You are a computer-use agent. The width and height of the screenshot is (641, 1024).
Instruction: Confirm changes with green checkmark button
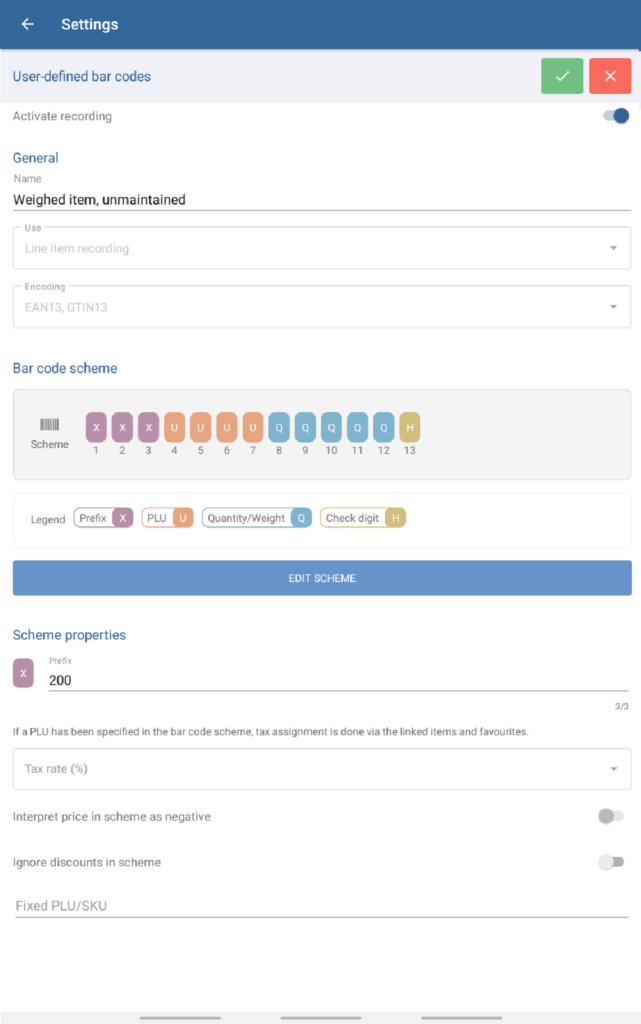562,76
